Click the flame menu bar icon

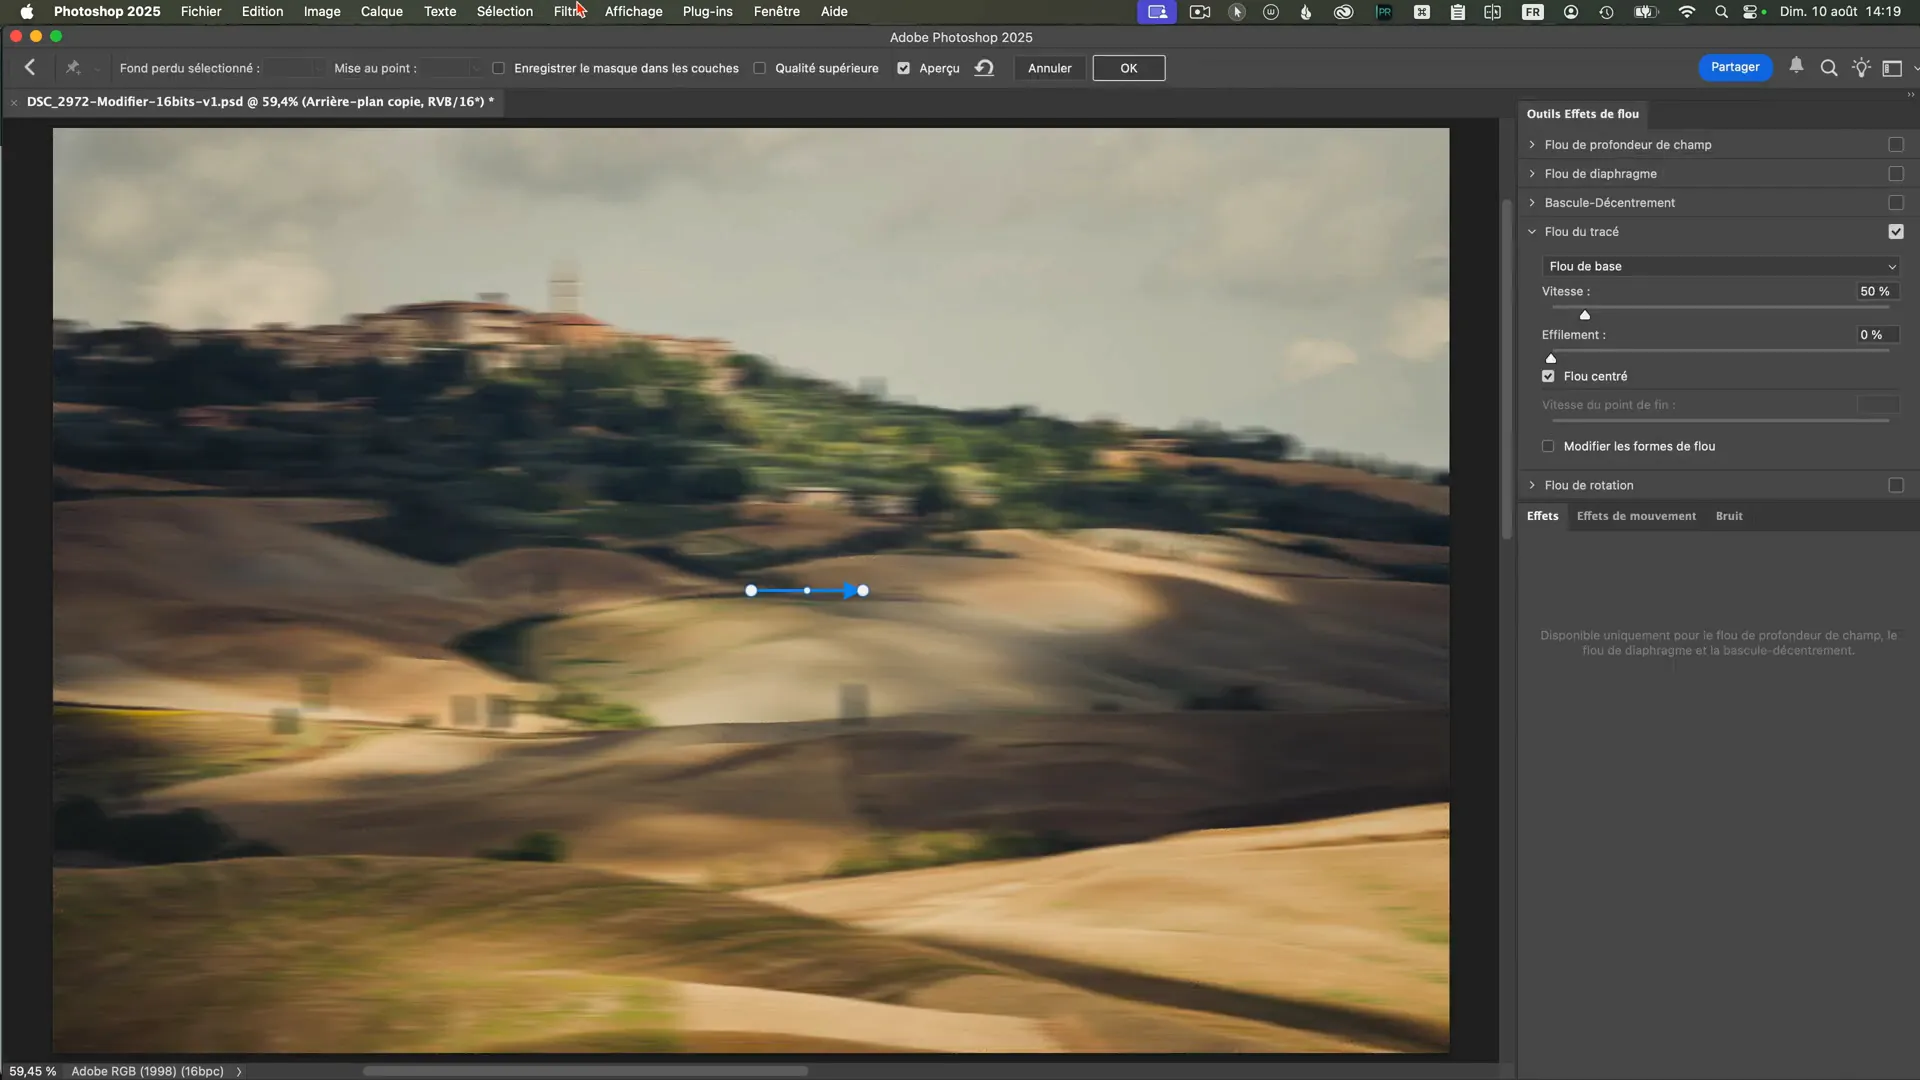[1305, 11]
